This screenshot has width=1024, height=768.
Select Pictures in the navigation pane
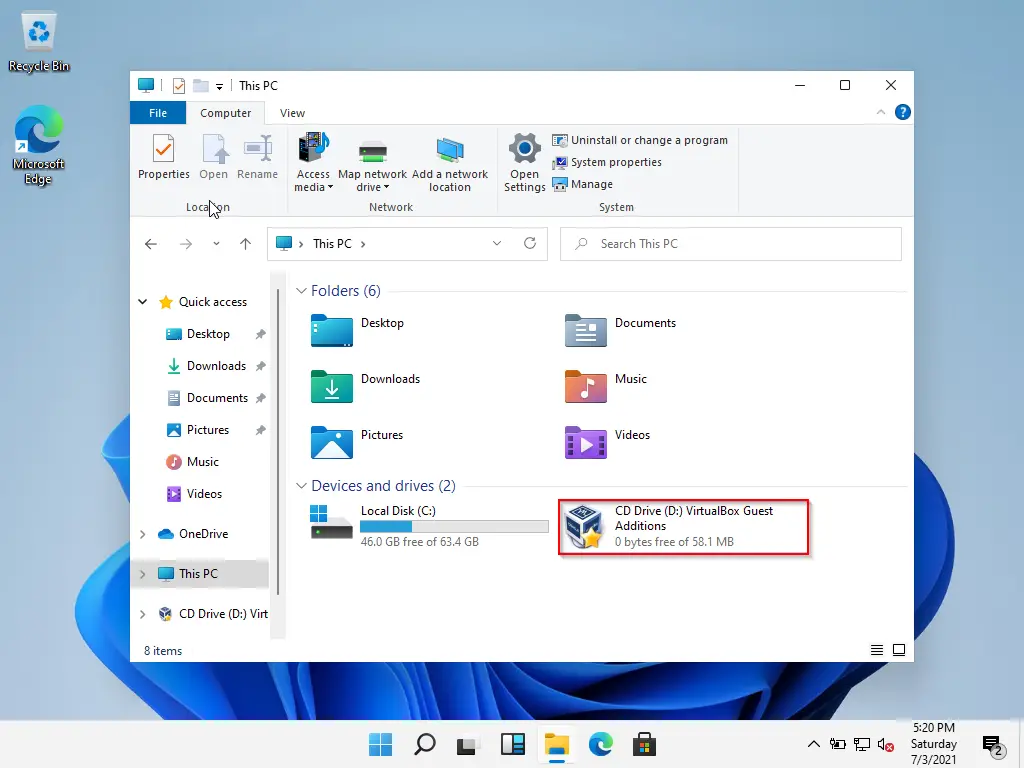[198, 430]
